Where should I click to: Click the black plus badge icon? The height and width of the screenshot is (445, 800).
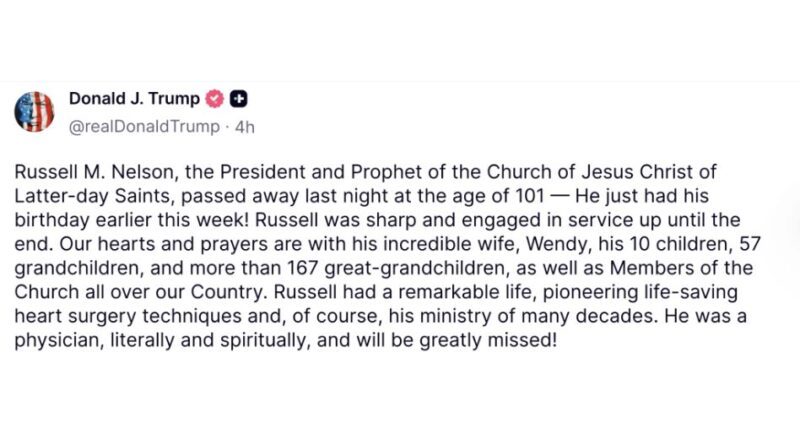pos(239,98)
